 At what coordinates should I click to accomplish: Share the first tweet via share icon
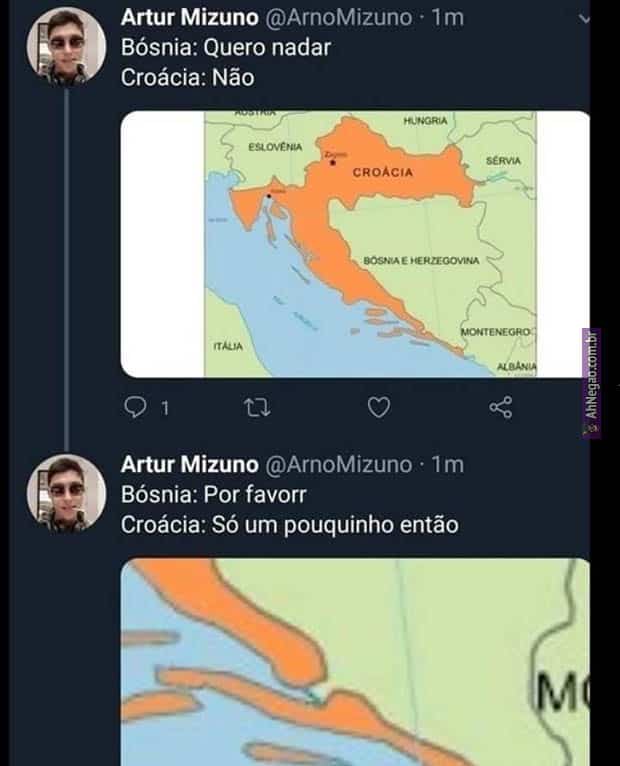tap(501, 407)
